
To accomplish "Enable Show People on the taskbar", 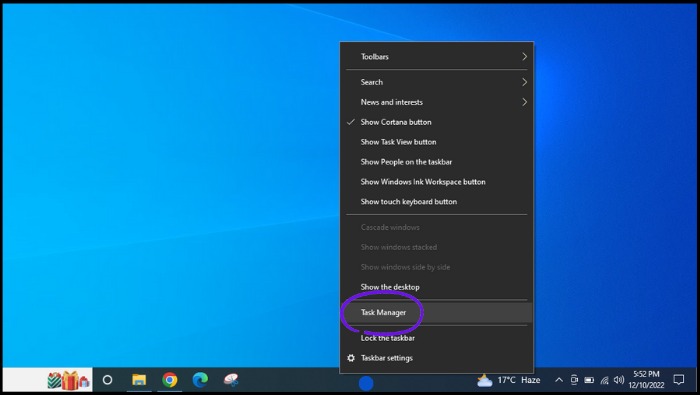I will click(437, 162).
